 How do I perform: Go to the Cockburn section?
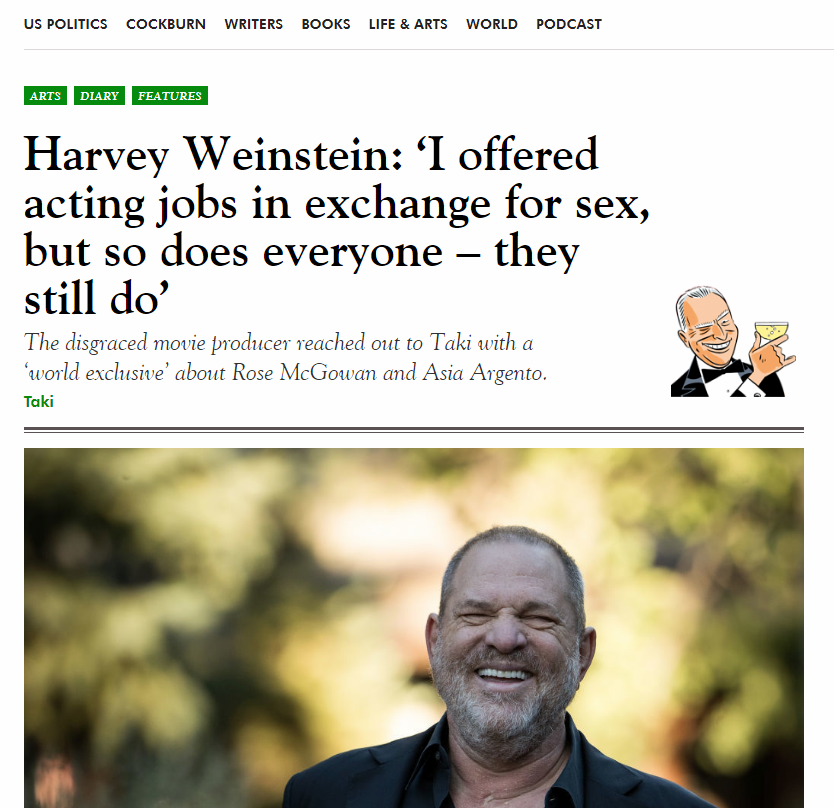166,24
